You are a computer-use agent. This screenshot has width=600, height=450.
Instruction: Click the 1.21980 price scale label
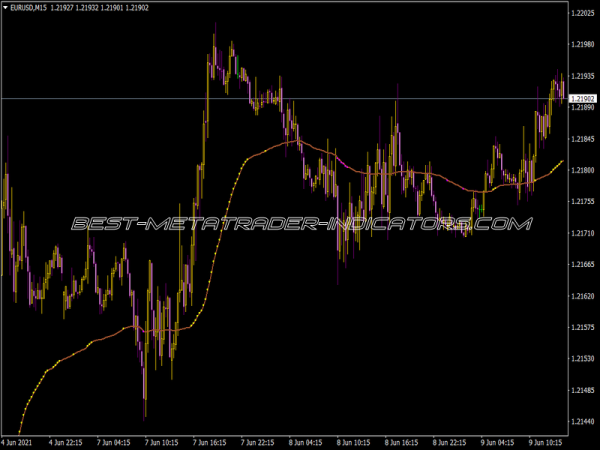[583, 44]
